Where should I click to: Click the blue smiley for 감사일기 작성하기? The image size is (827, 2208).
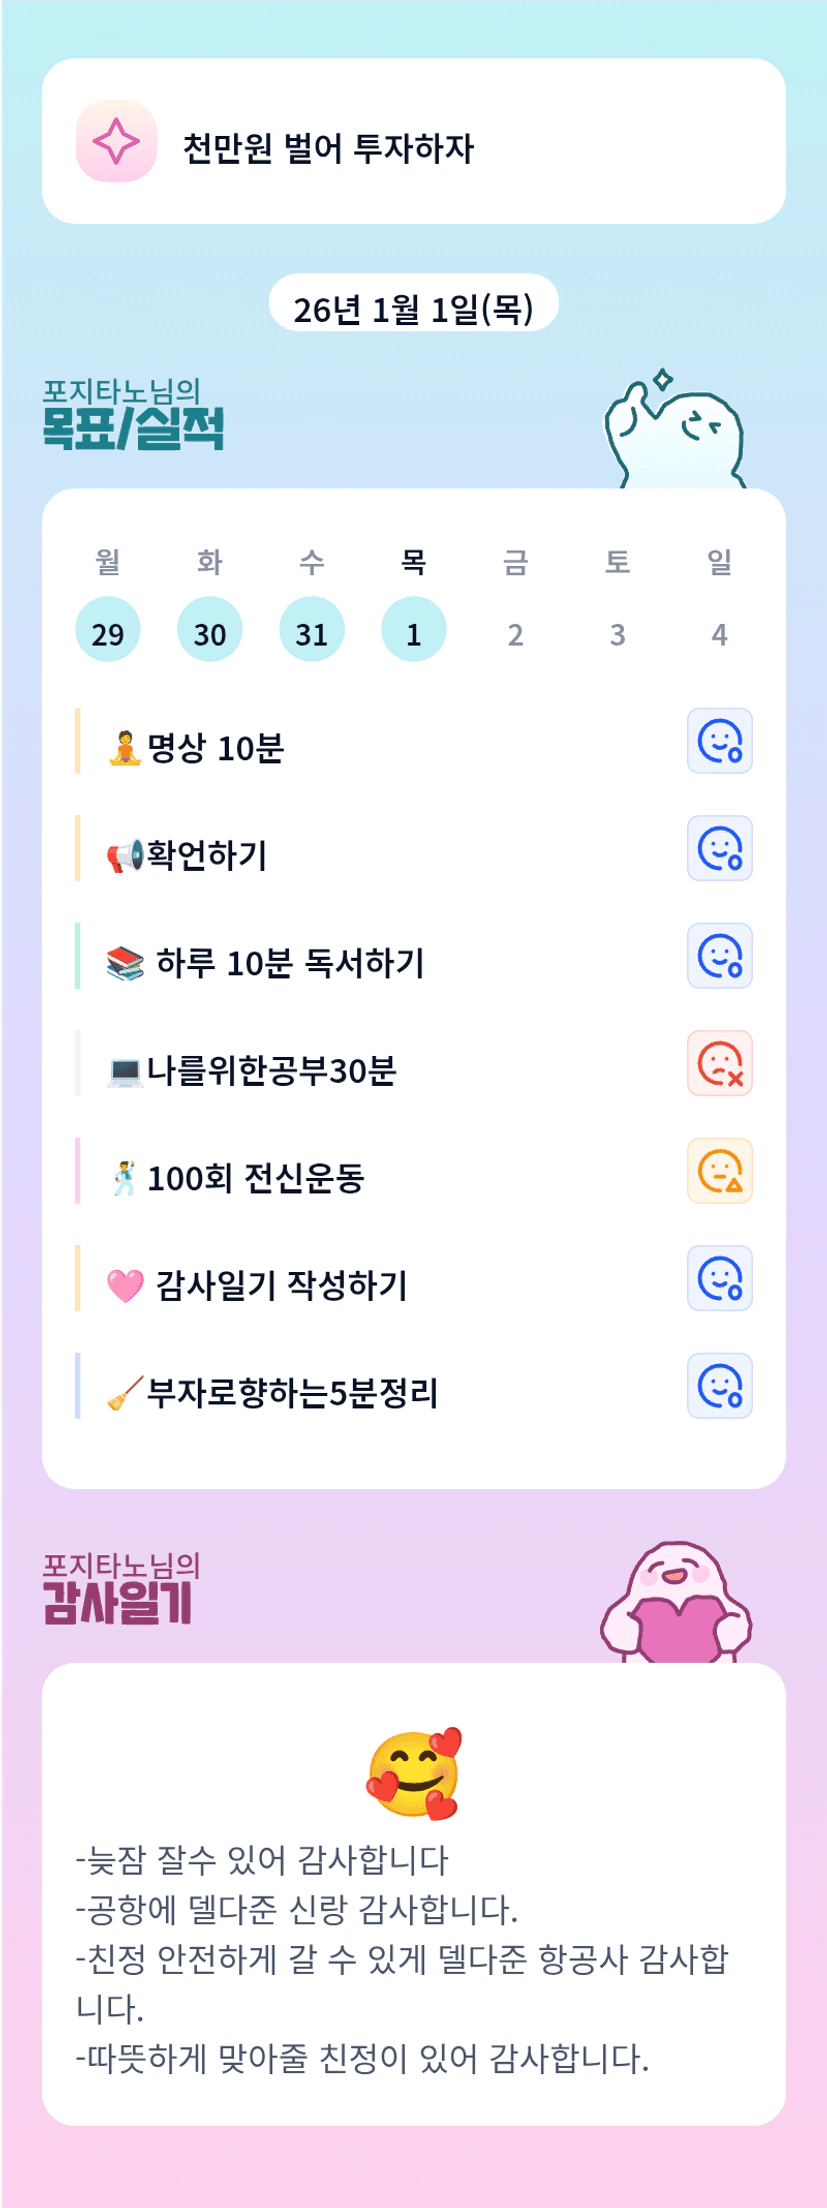[719, 1278]
